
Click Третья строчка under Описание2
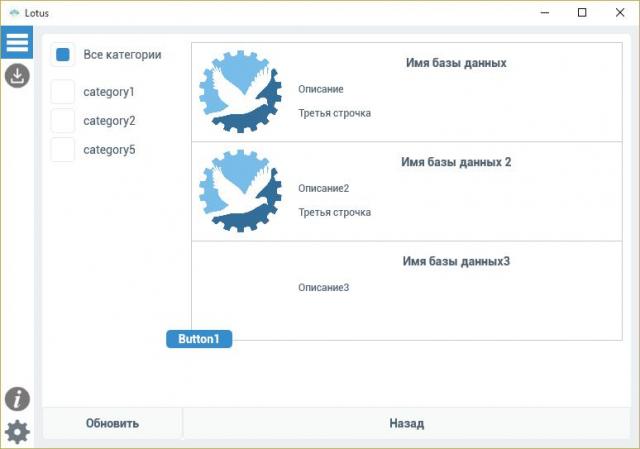pos(334,212)
